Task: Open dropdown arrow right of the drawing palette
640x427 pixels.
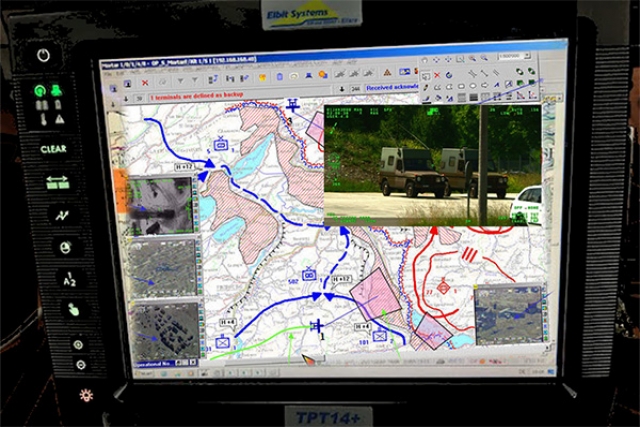Action: click(x=559, y=98)
